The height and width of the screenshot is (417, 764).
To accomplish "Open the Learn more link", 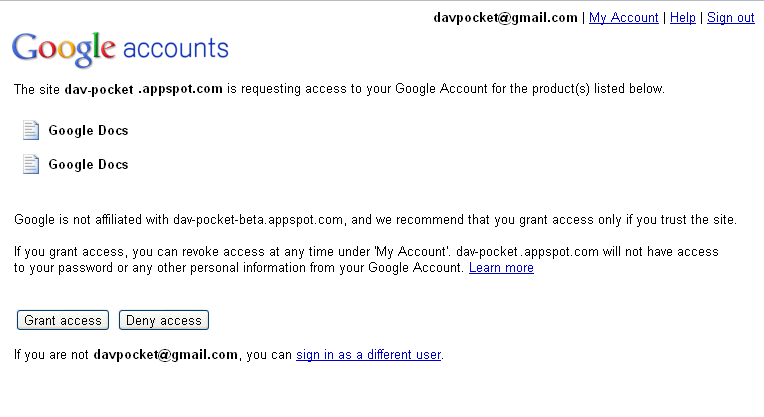I will (501, 268).
